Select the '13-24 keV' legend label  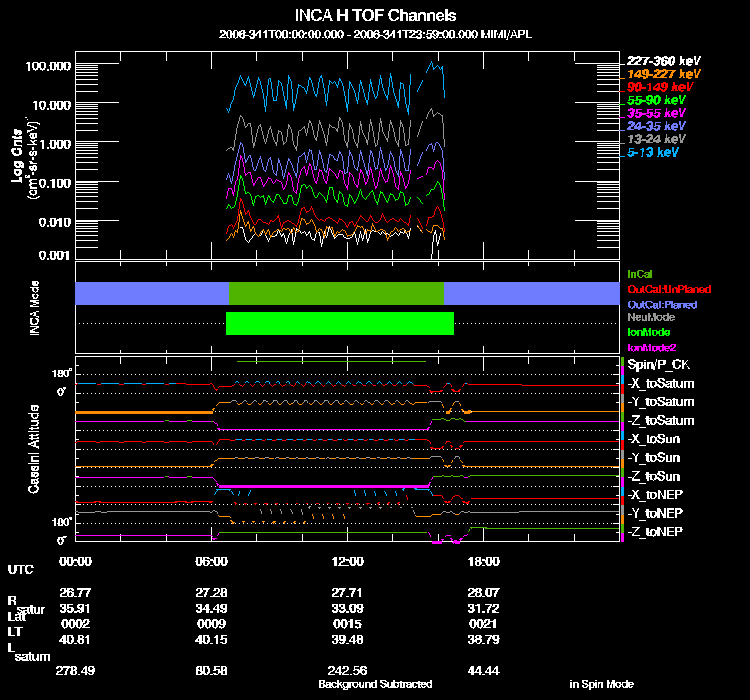[x=656, y=139]
